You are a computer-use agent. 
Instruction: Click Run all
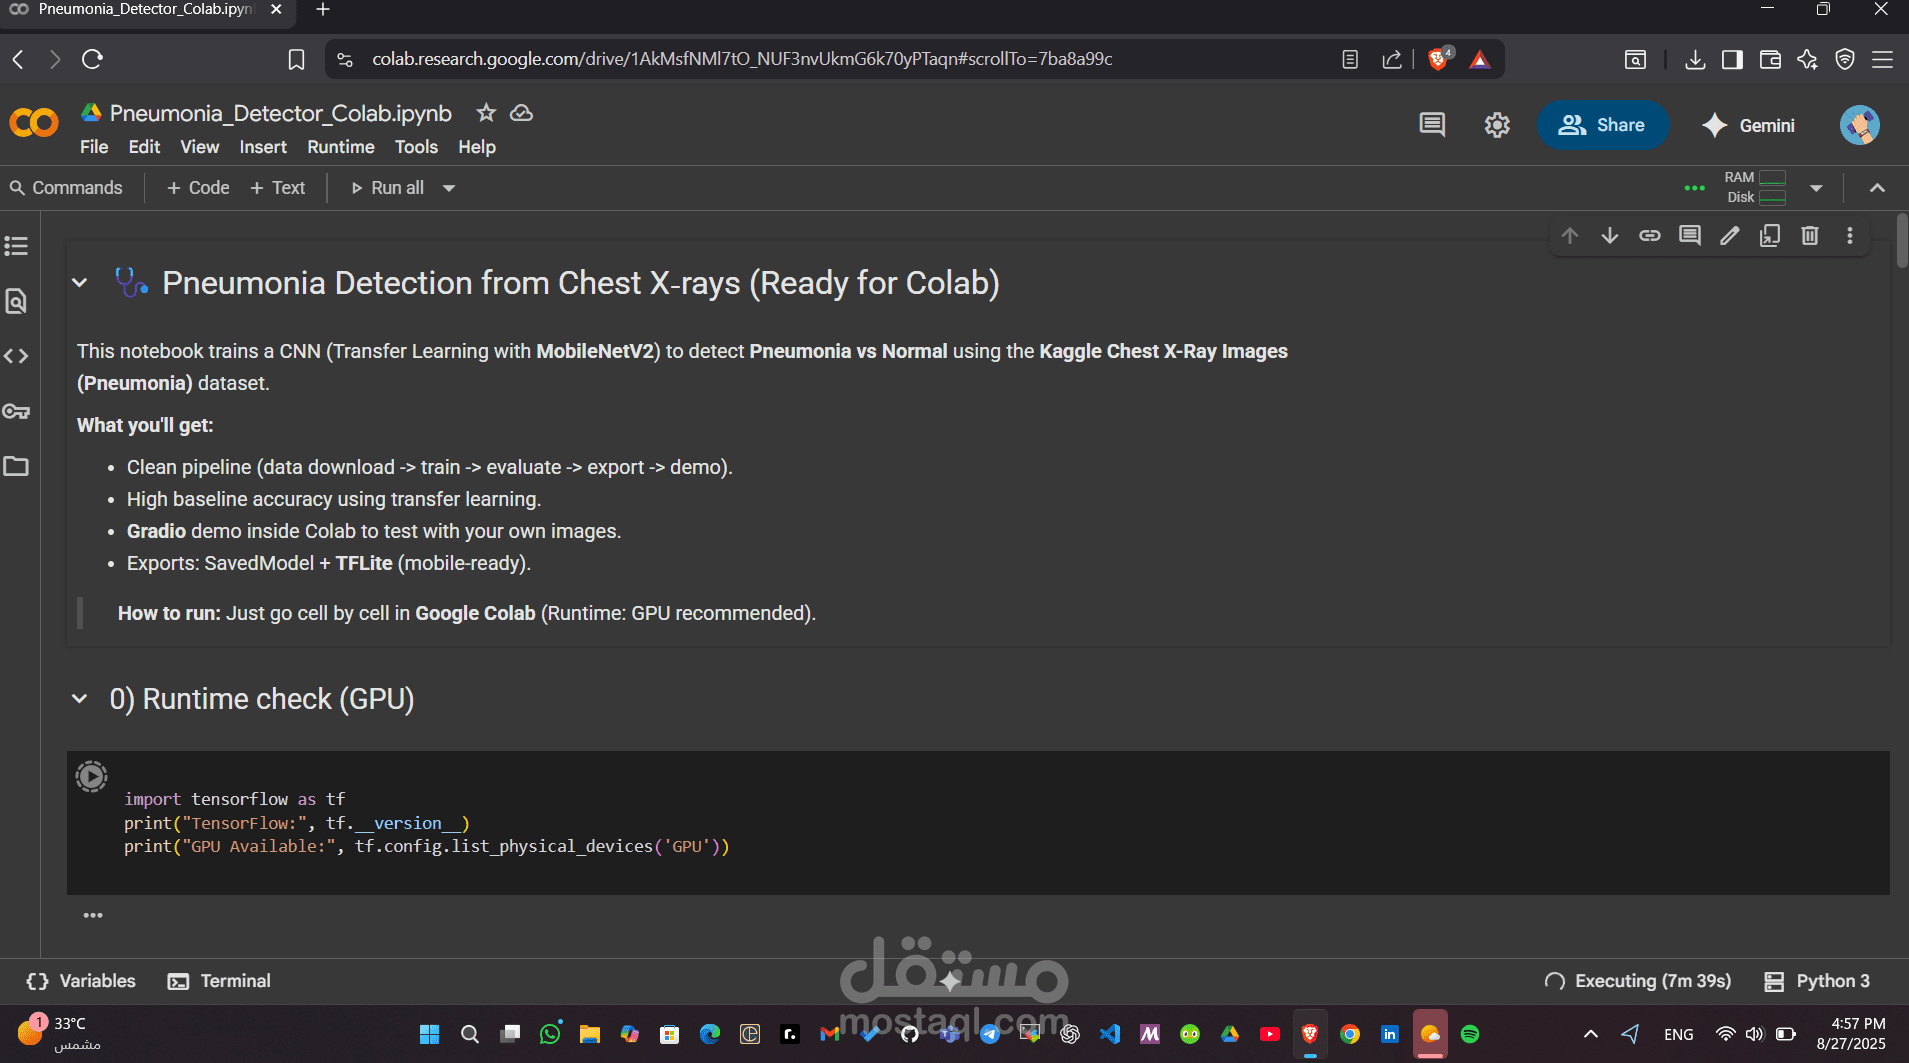(x=387, y=188)
